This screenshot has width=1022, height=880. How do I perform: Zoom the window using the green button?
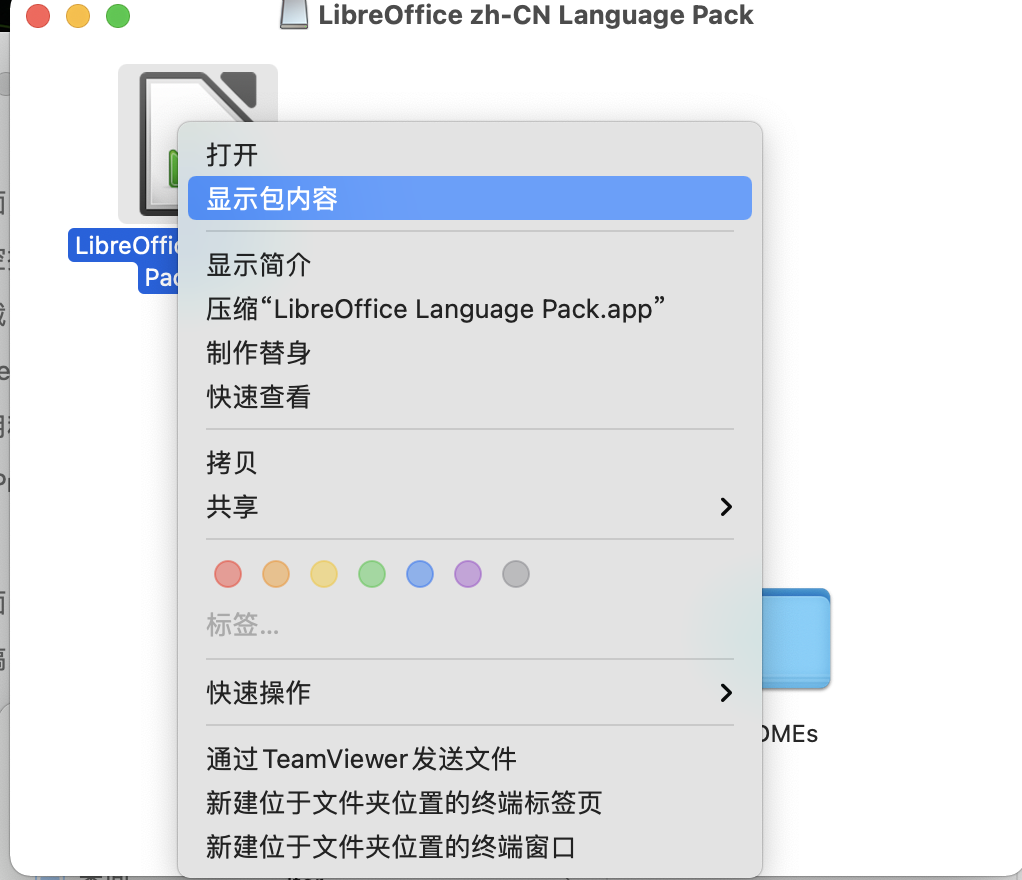coord(118,16)
